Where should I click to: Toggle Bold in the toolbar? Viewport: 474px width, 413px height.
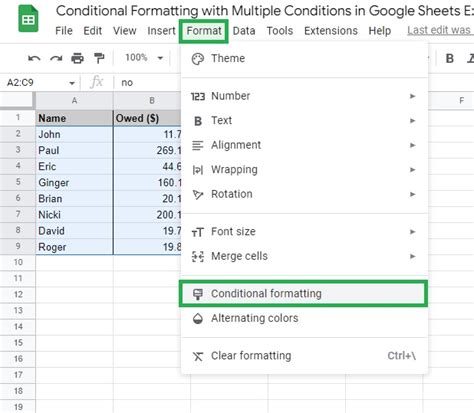click(450, 58)
